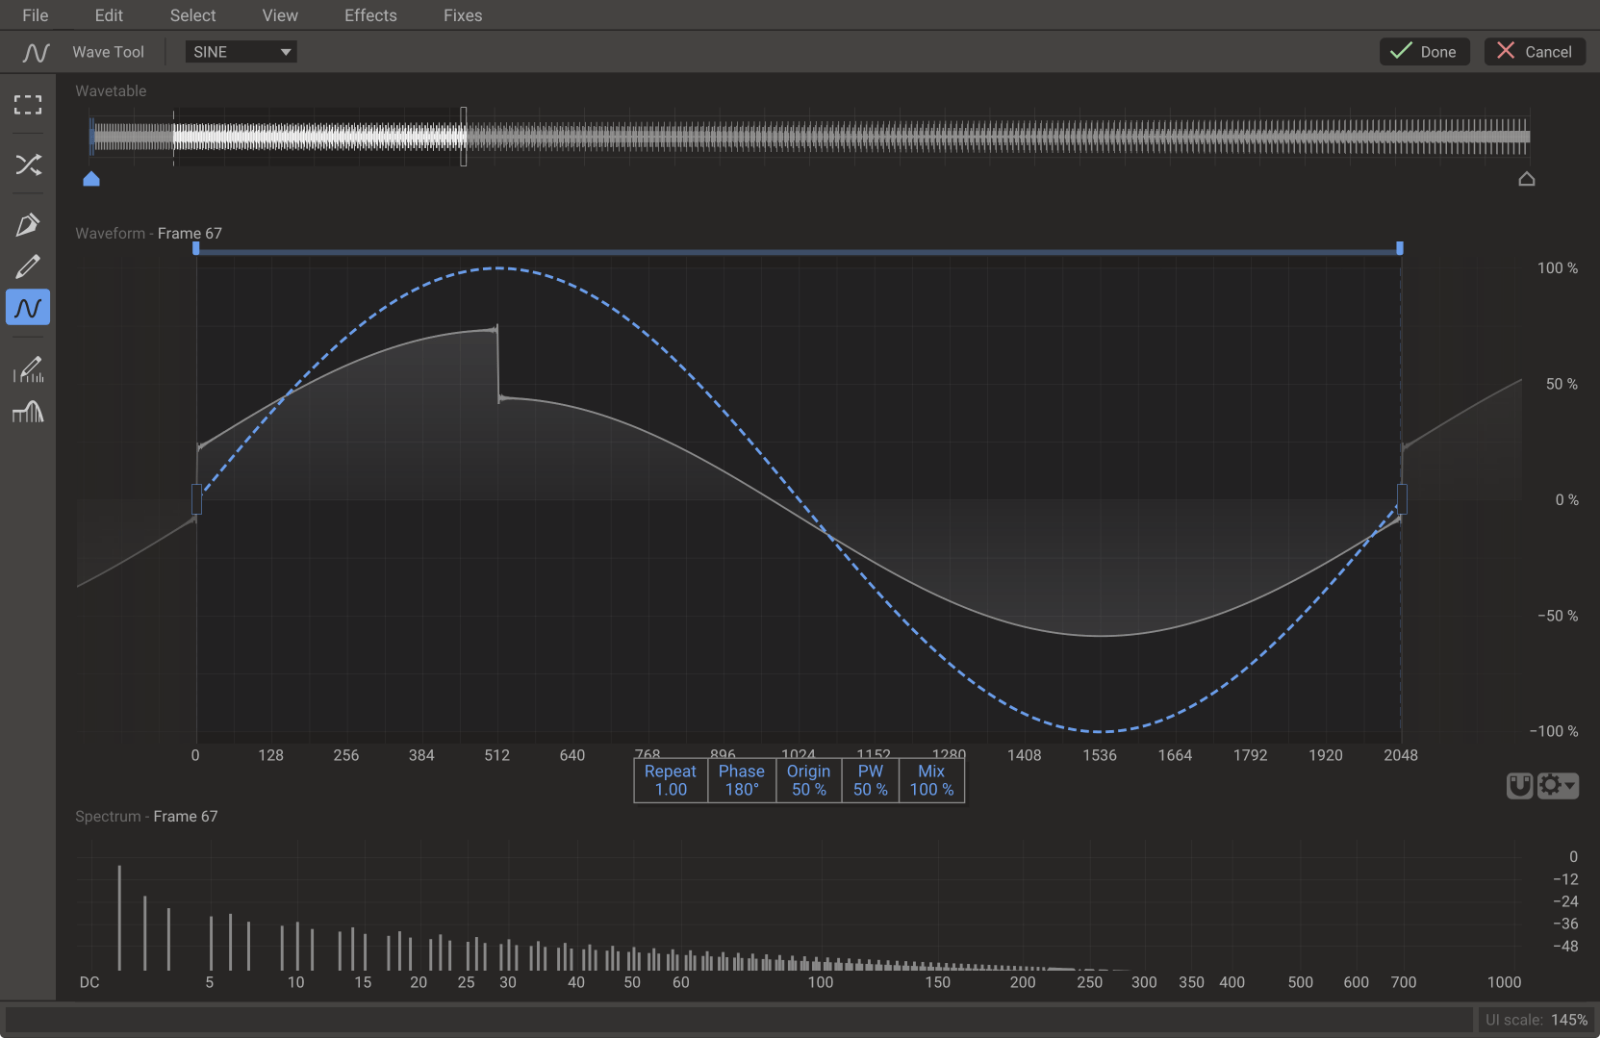Pick the pencil draw tool
The height and width of the screenshot is (1038, 1600).
[28, 265]
